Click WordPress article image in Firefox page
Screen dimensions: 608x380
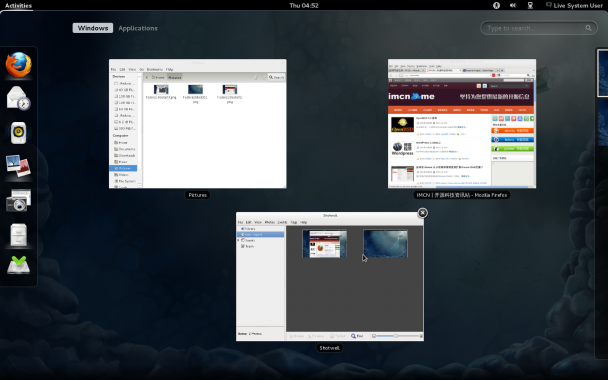[402, 148]
